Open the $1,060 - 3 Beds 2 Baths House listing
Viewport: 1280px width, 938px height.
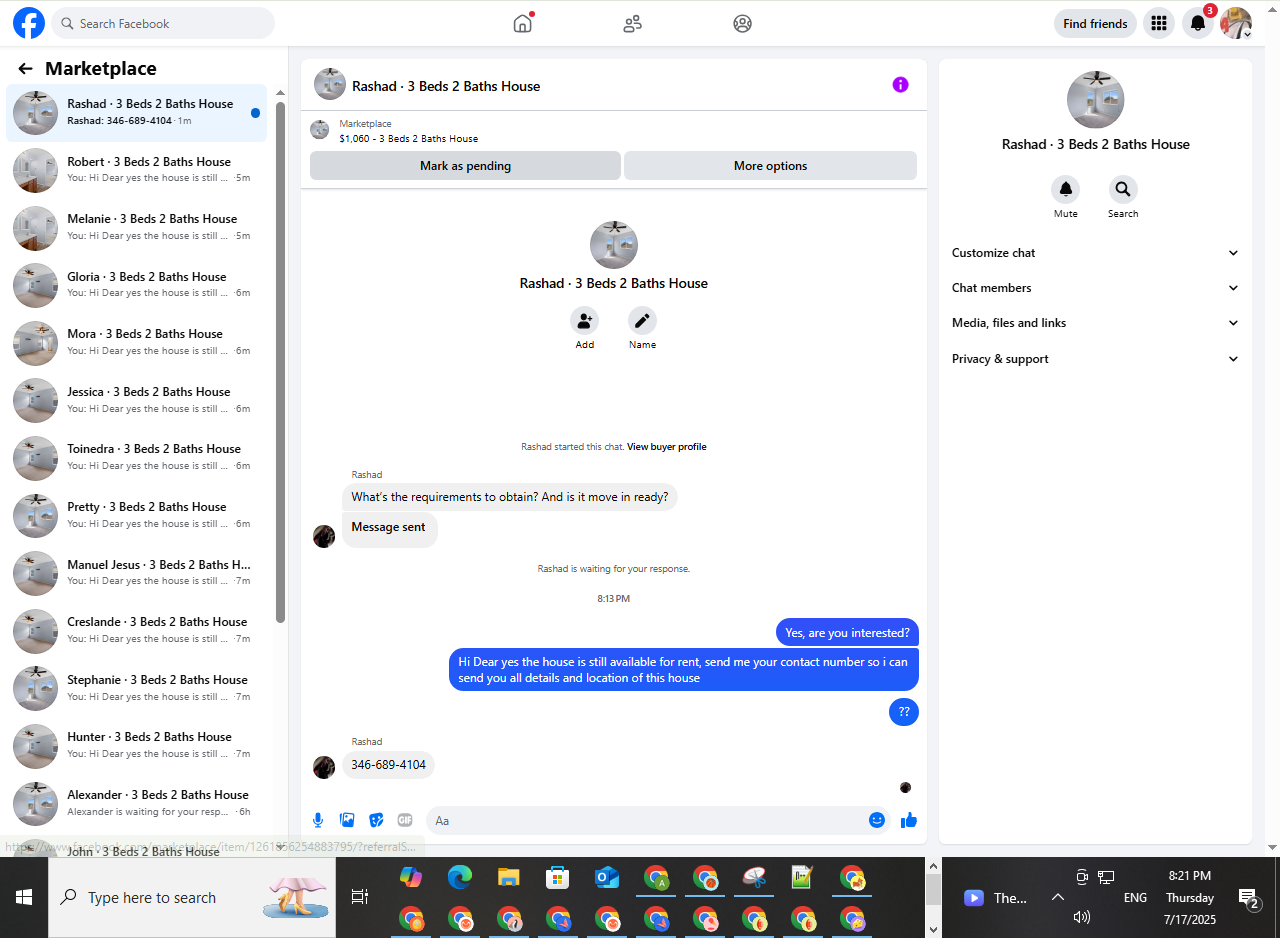coord(408,139)
